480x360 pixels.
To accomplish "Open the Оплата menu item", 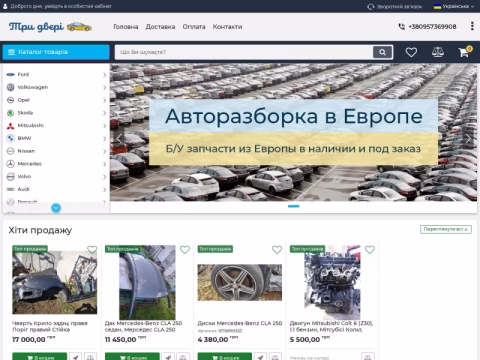I will [194, 27].
